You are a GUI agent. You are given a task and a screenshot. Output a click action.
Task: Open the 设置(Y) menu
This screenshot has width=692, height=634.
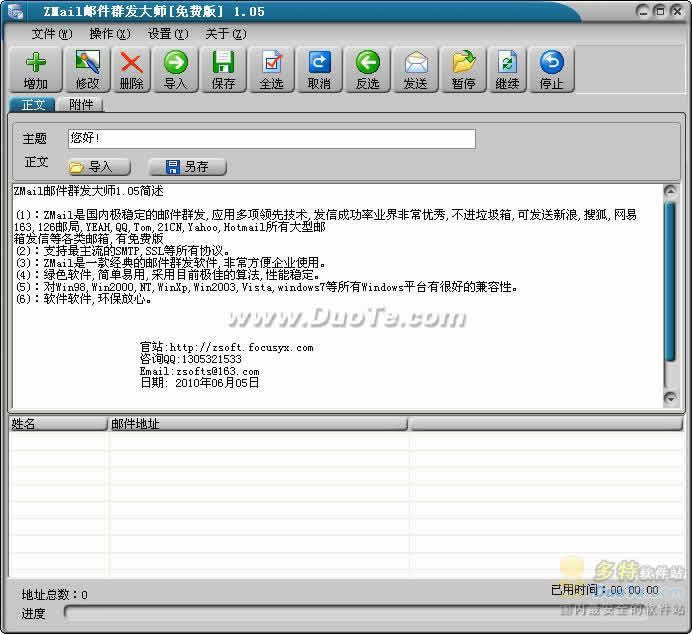tap(168, 34)
